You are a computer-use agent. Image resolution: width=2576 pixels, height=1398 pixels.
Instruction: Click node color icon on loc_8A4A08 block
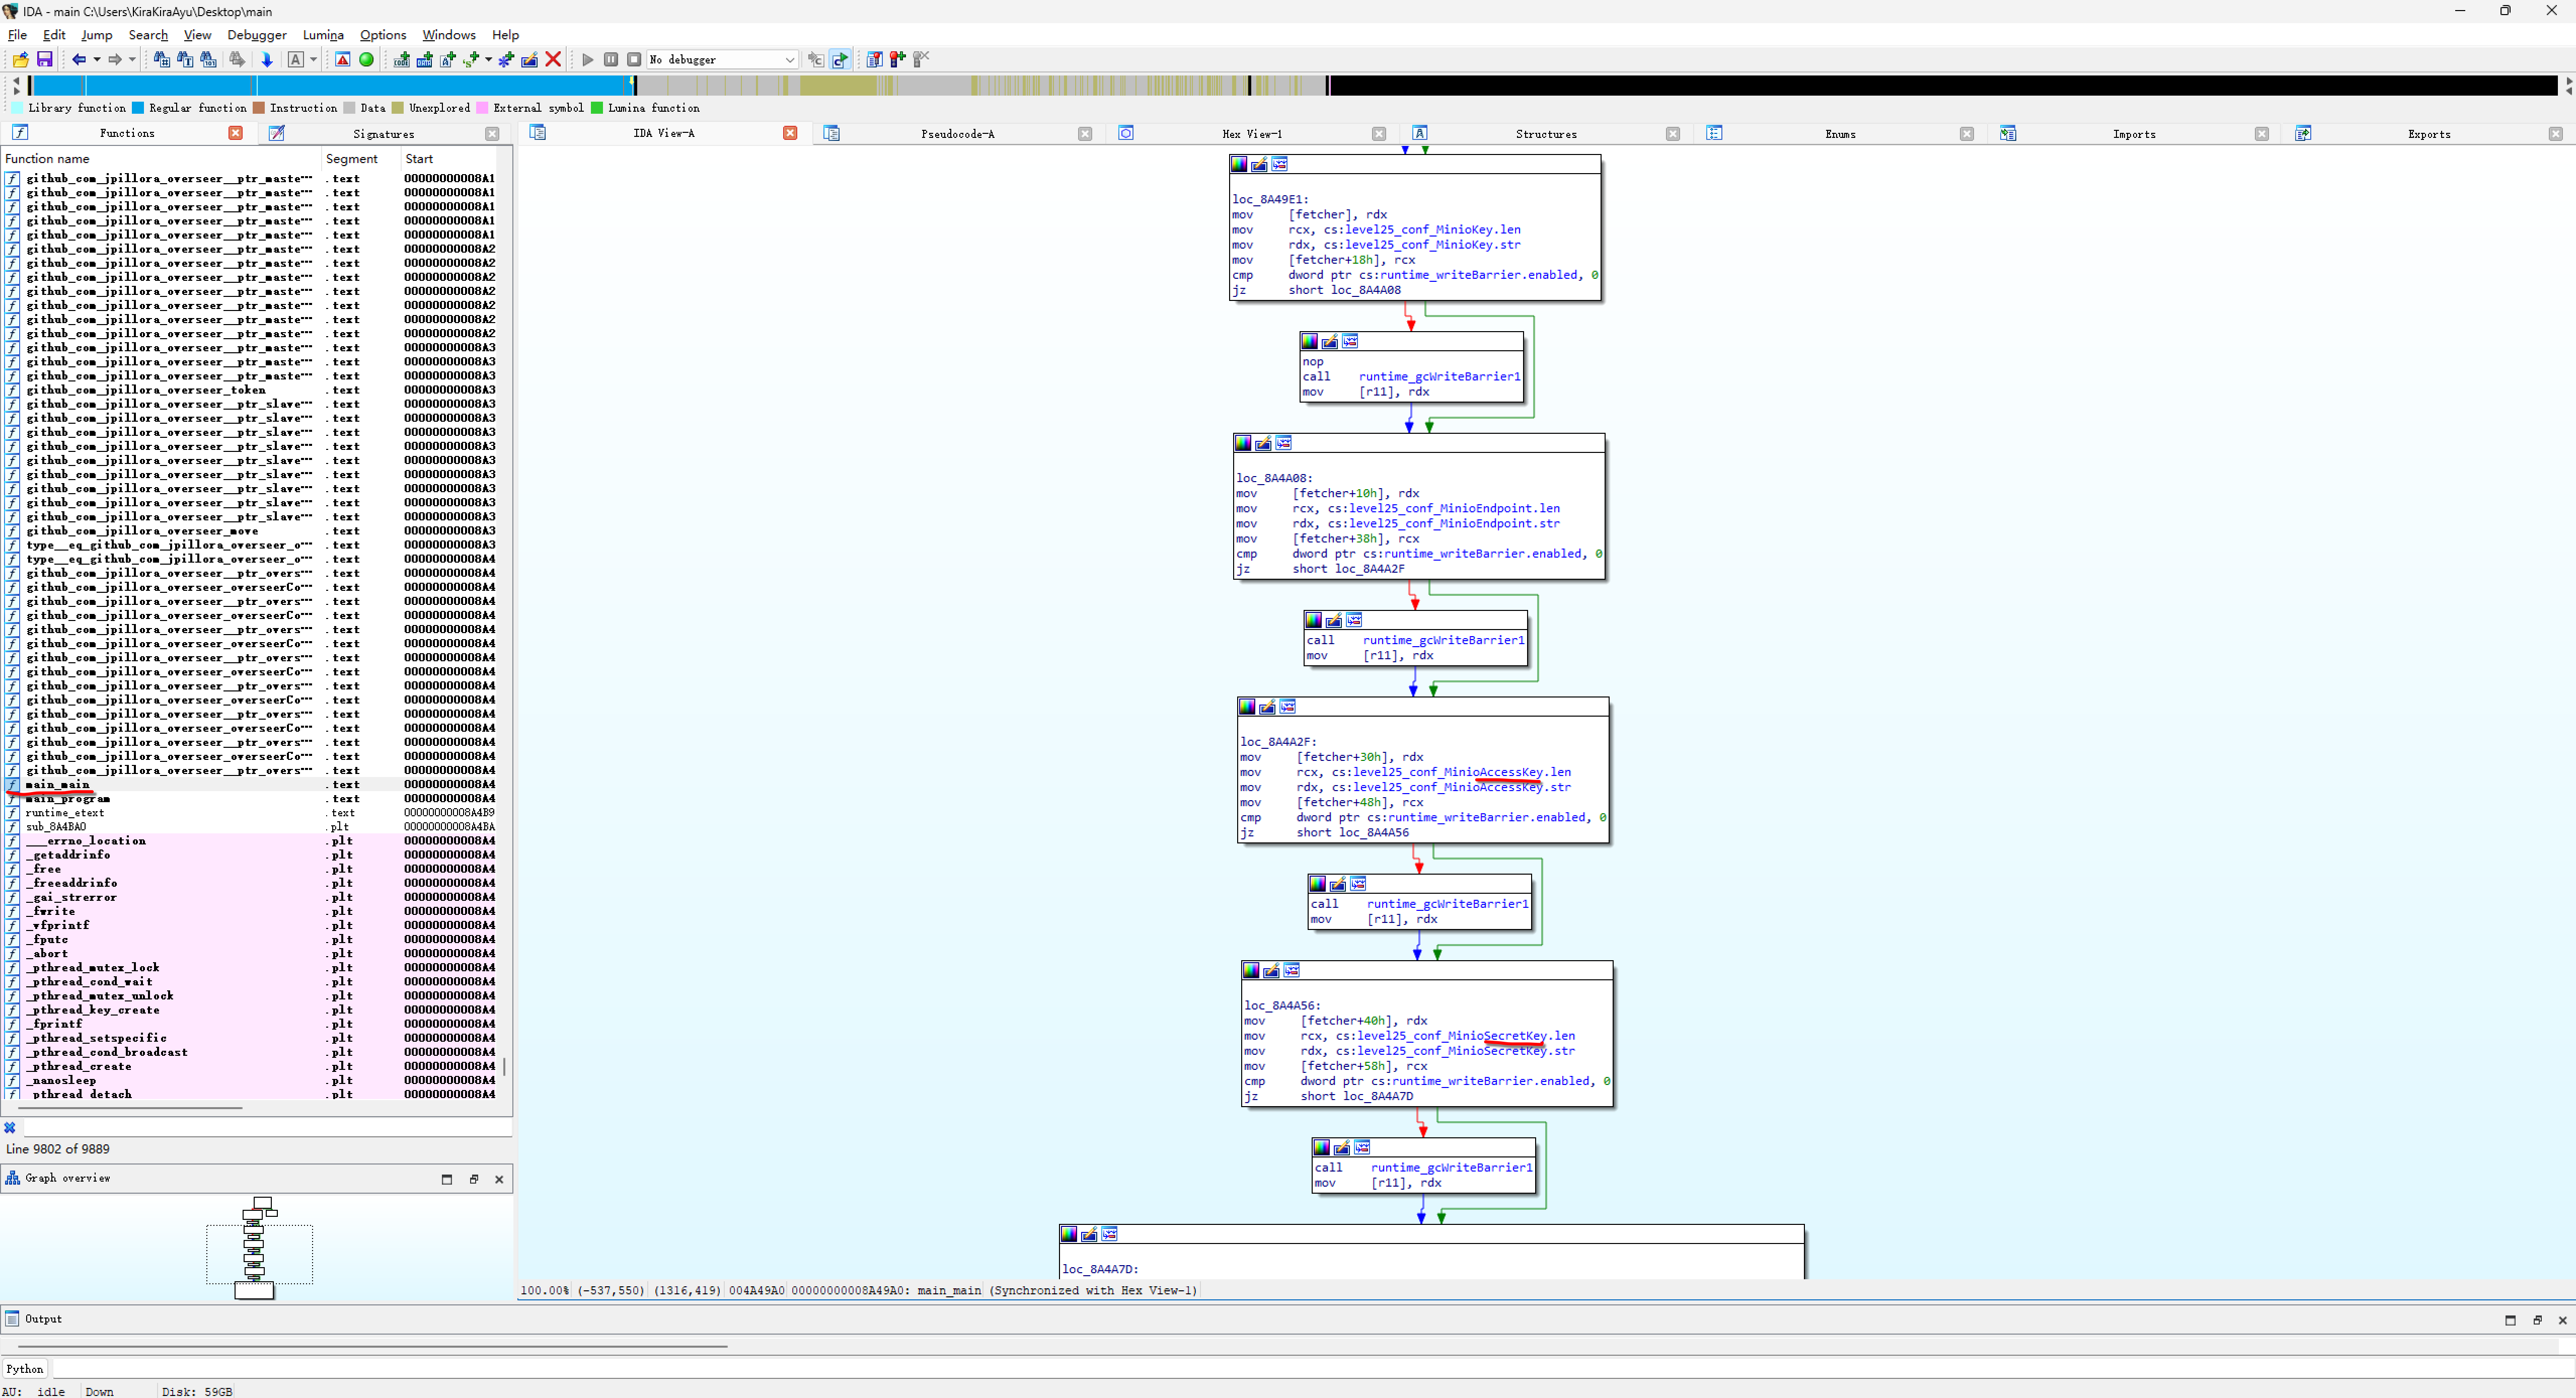[1243, 443]
